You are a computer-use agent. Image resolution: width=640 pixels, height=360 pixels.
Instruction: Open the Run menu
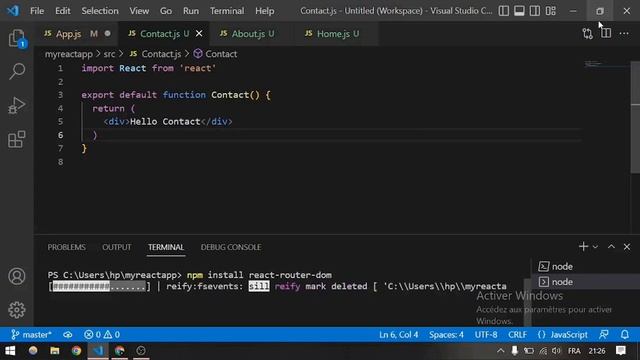click(191, 11)
